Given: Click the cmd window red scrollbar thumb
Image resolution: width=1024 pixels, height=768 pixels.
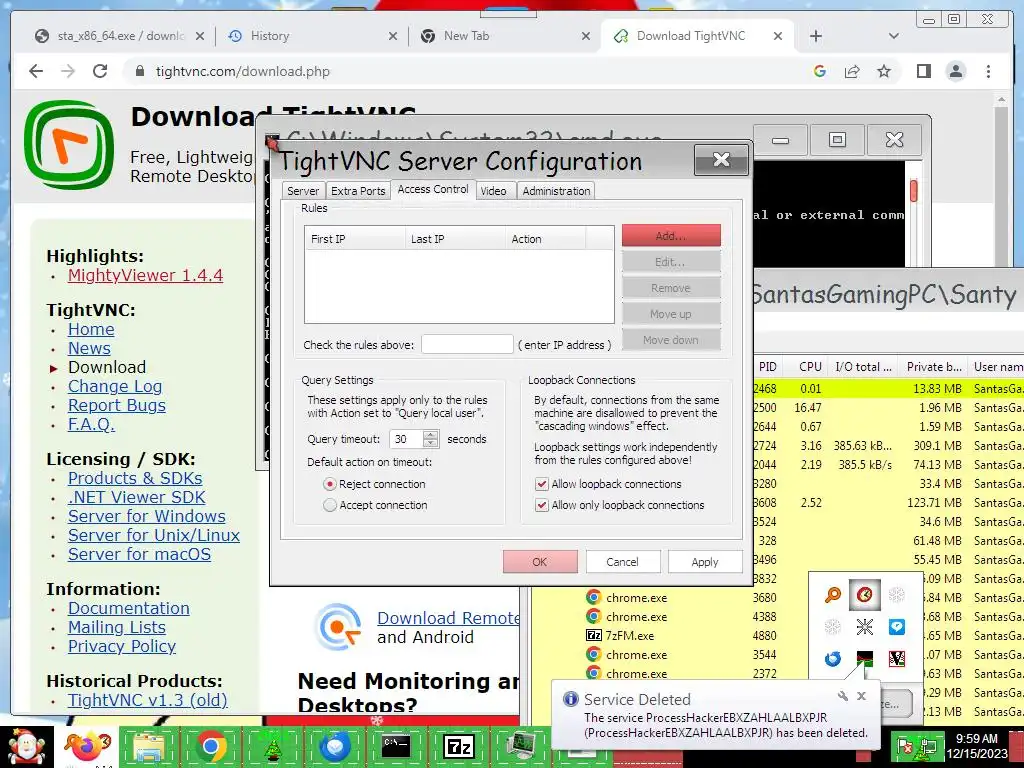Looking at the screenshot, I should [x=913, y=190].
